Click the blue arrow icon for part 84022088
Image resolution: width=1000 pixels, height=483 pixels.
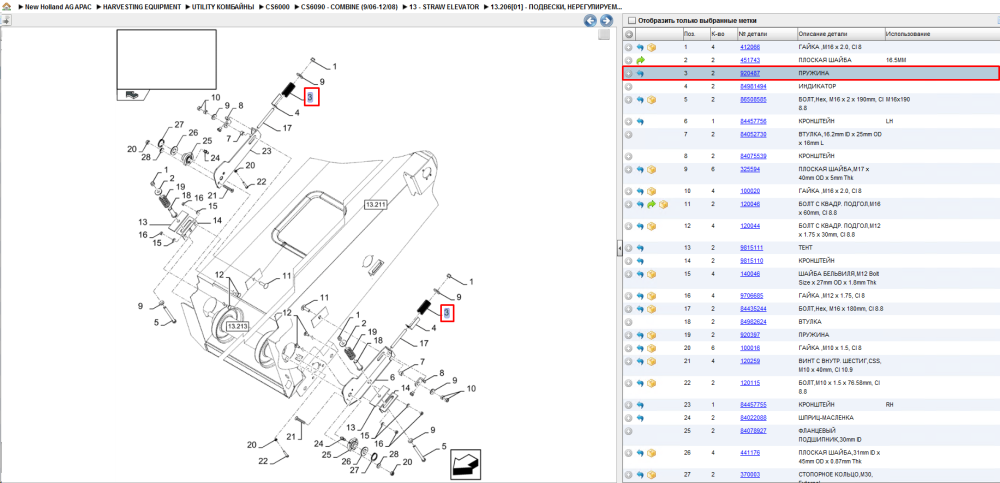(x=640, y=418)
